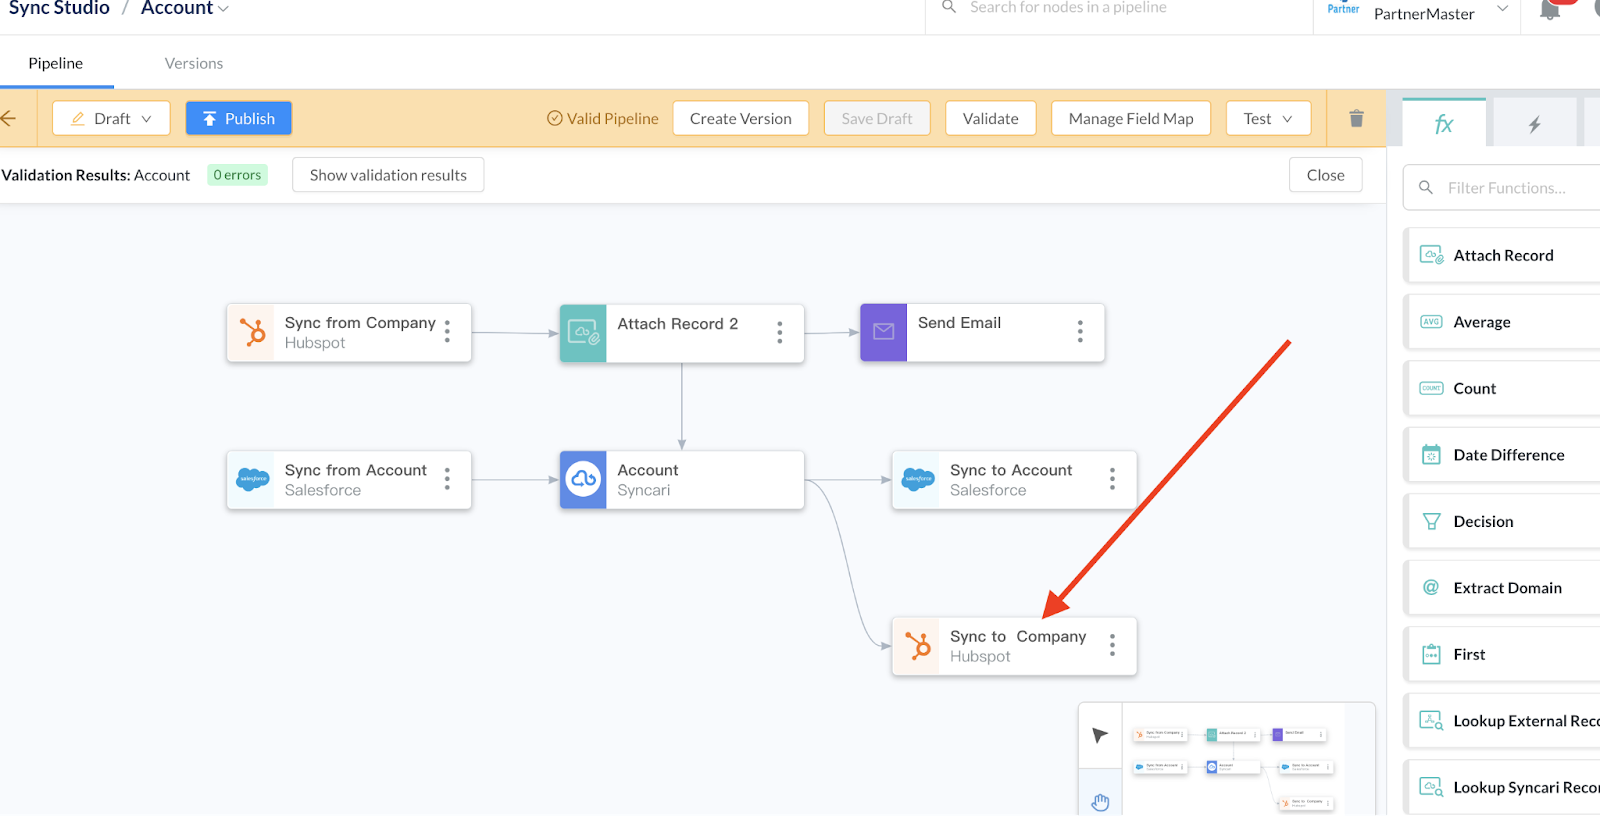
Task: Click the Date Difference calendar icon
Action: pos(1432,455)
